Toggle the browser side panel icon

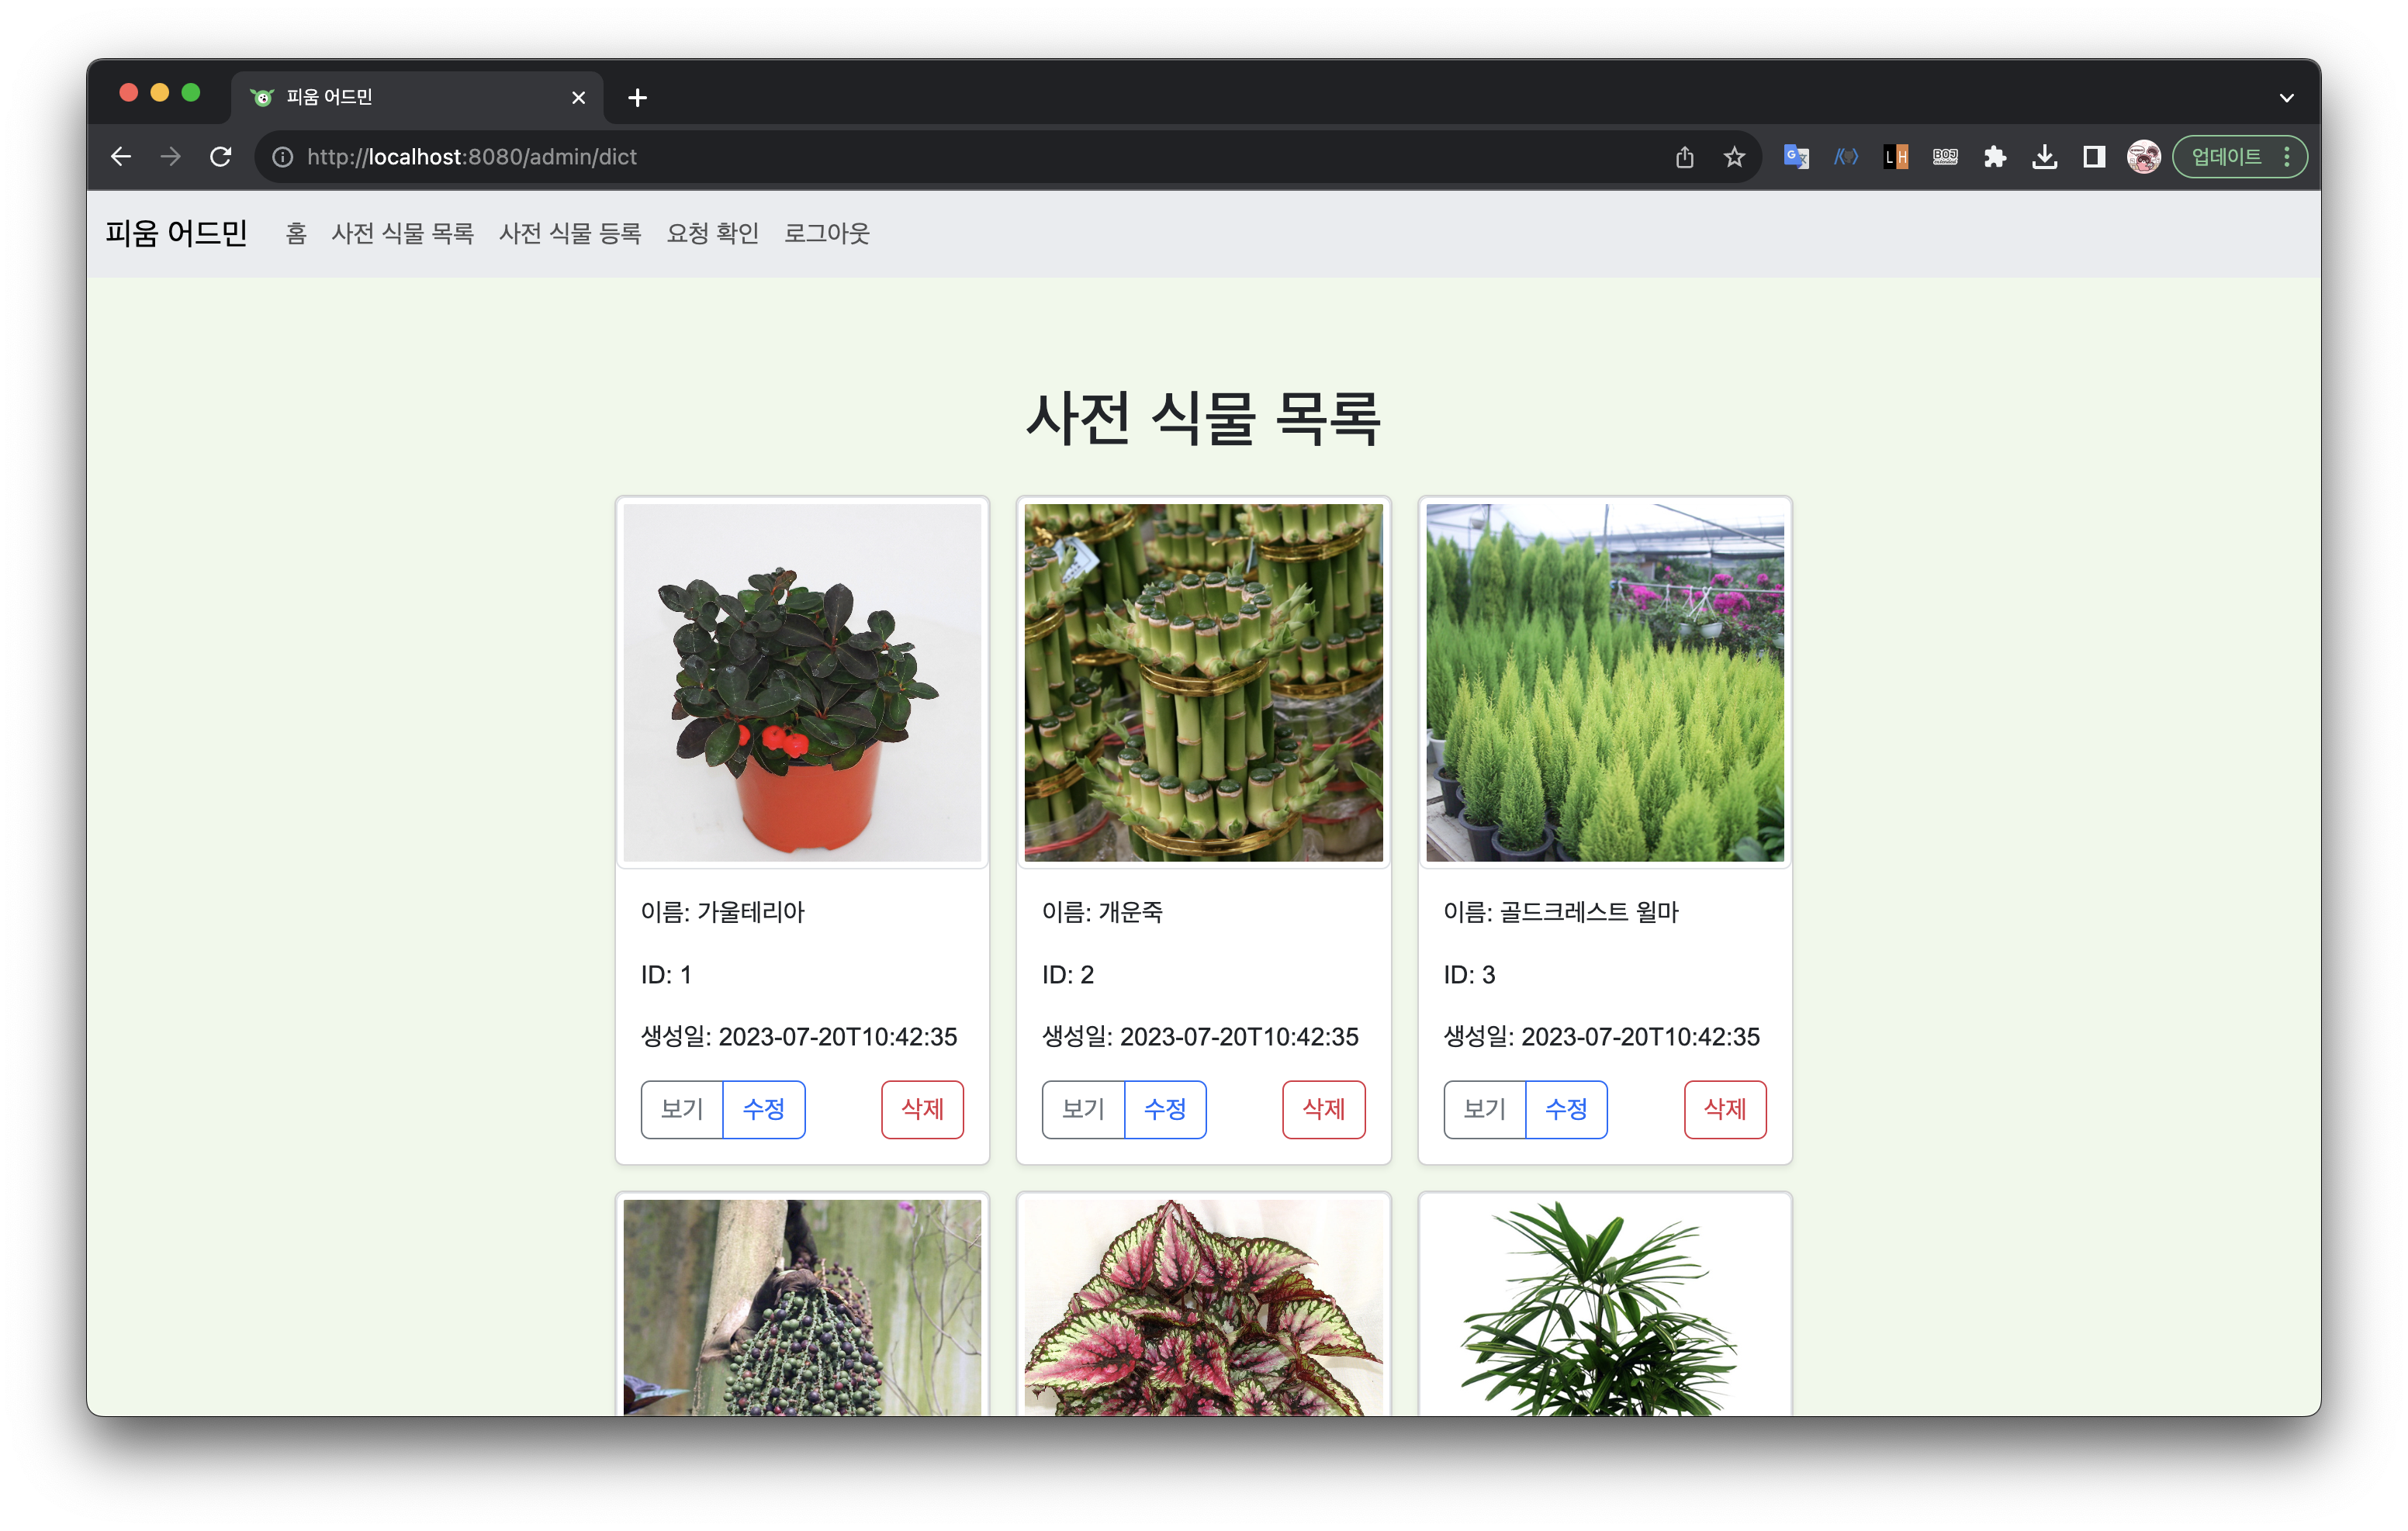click(2094, 157)
